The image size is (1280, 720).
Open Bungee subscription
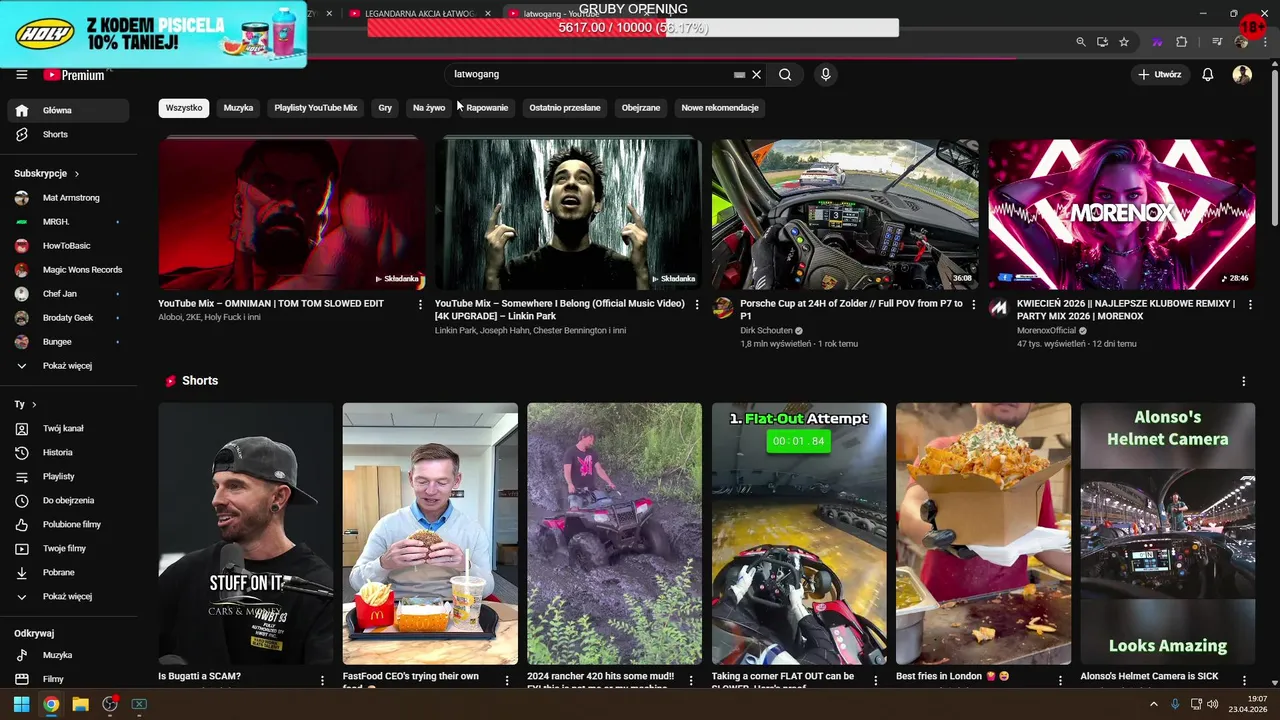[x=68, y=342]
